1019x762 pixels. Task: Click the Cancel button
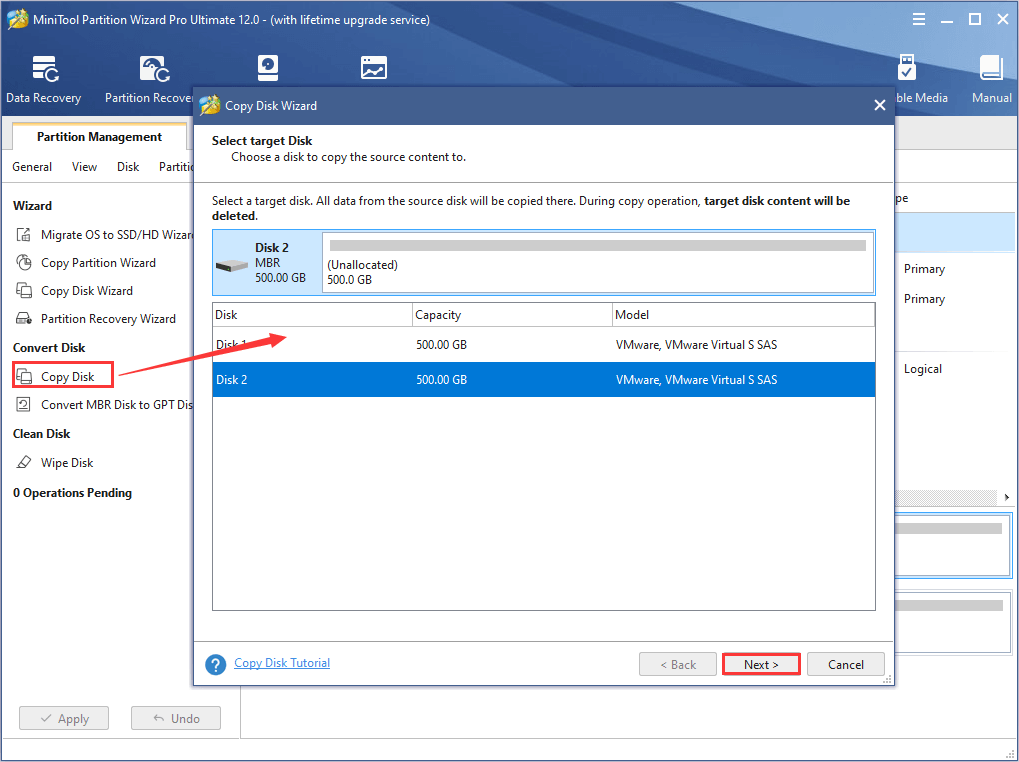point(845,665)
